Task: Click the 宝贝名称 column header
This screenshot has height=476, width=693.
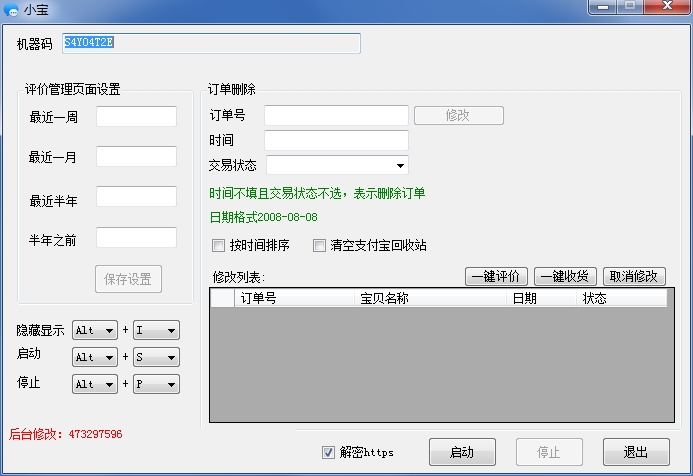Action: (x=430, y=298)
